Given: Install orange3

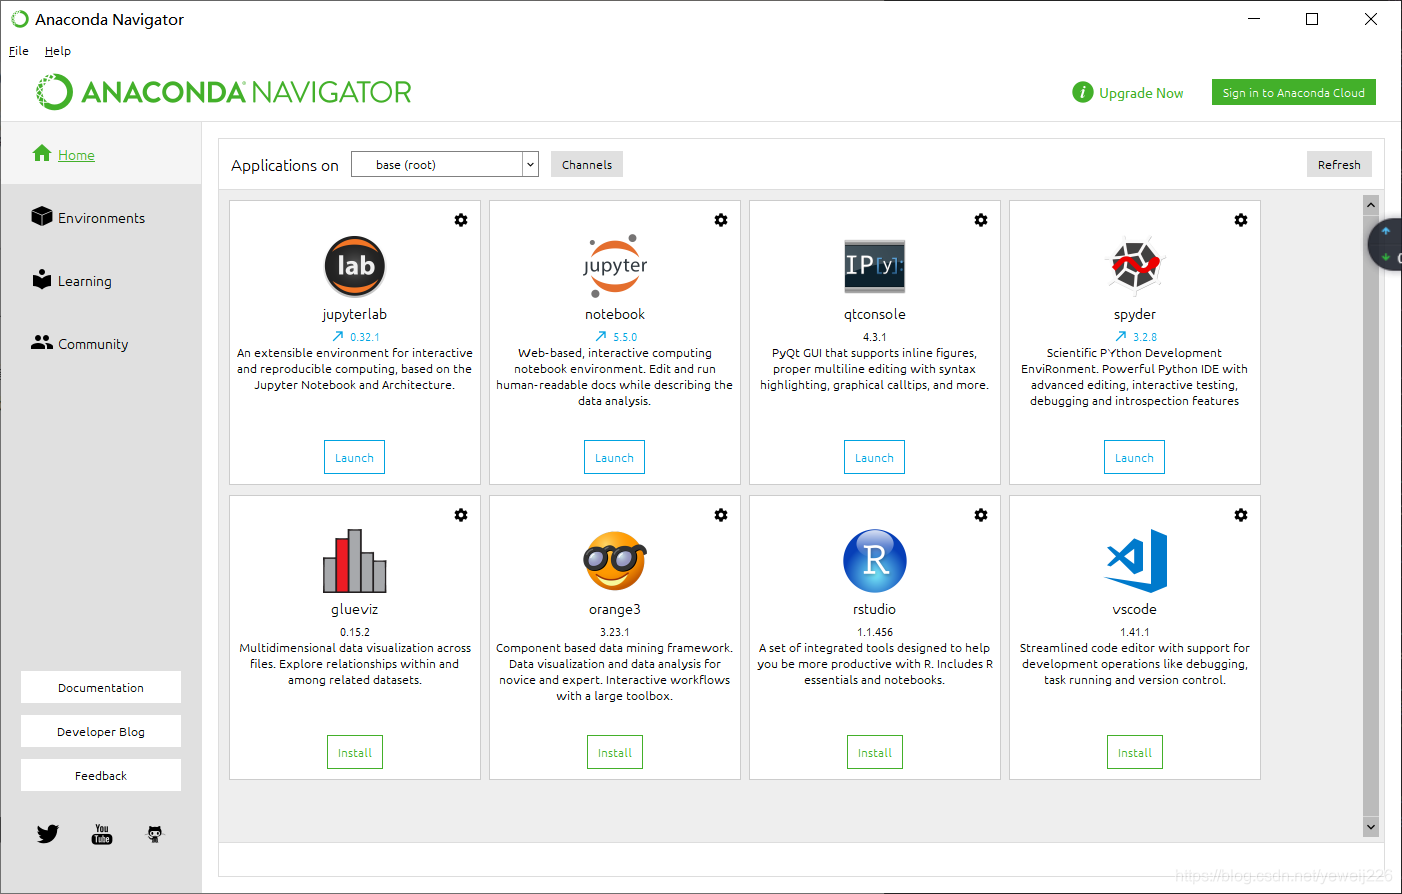Looking at the screenshot, I should 615,752.
